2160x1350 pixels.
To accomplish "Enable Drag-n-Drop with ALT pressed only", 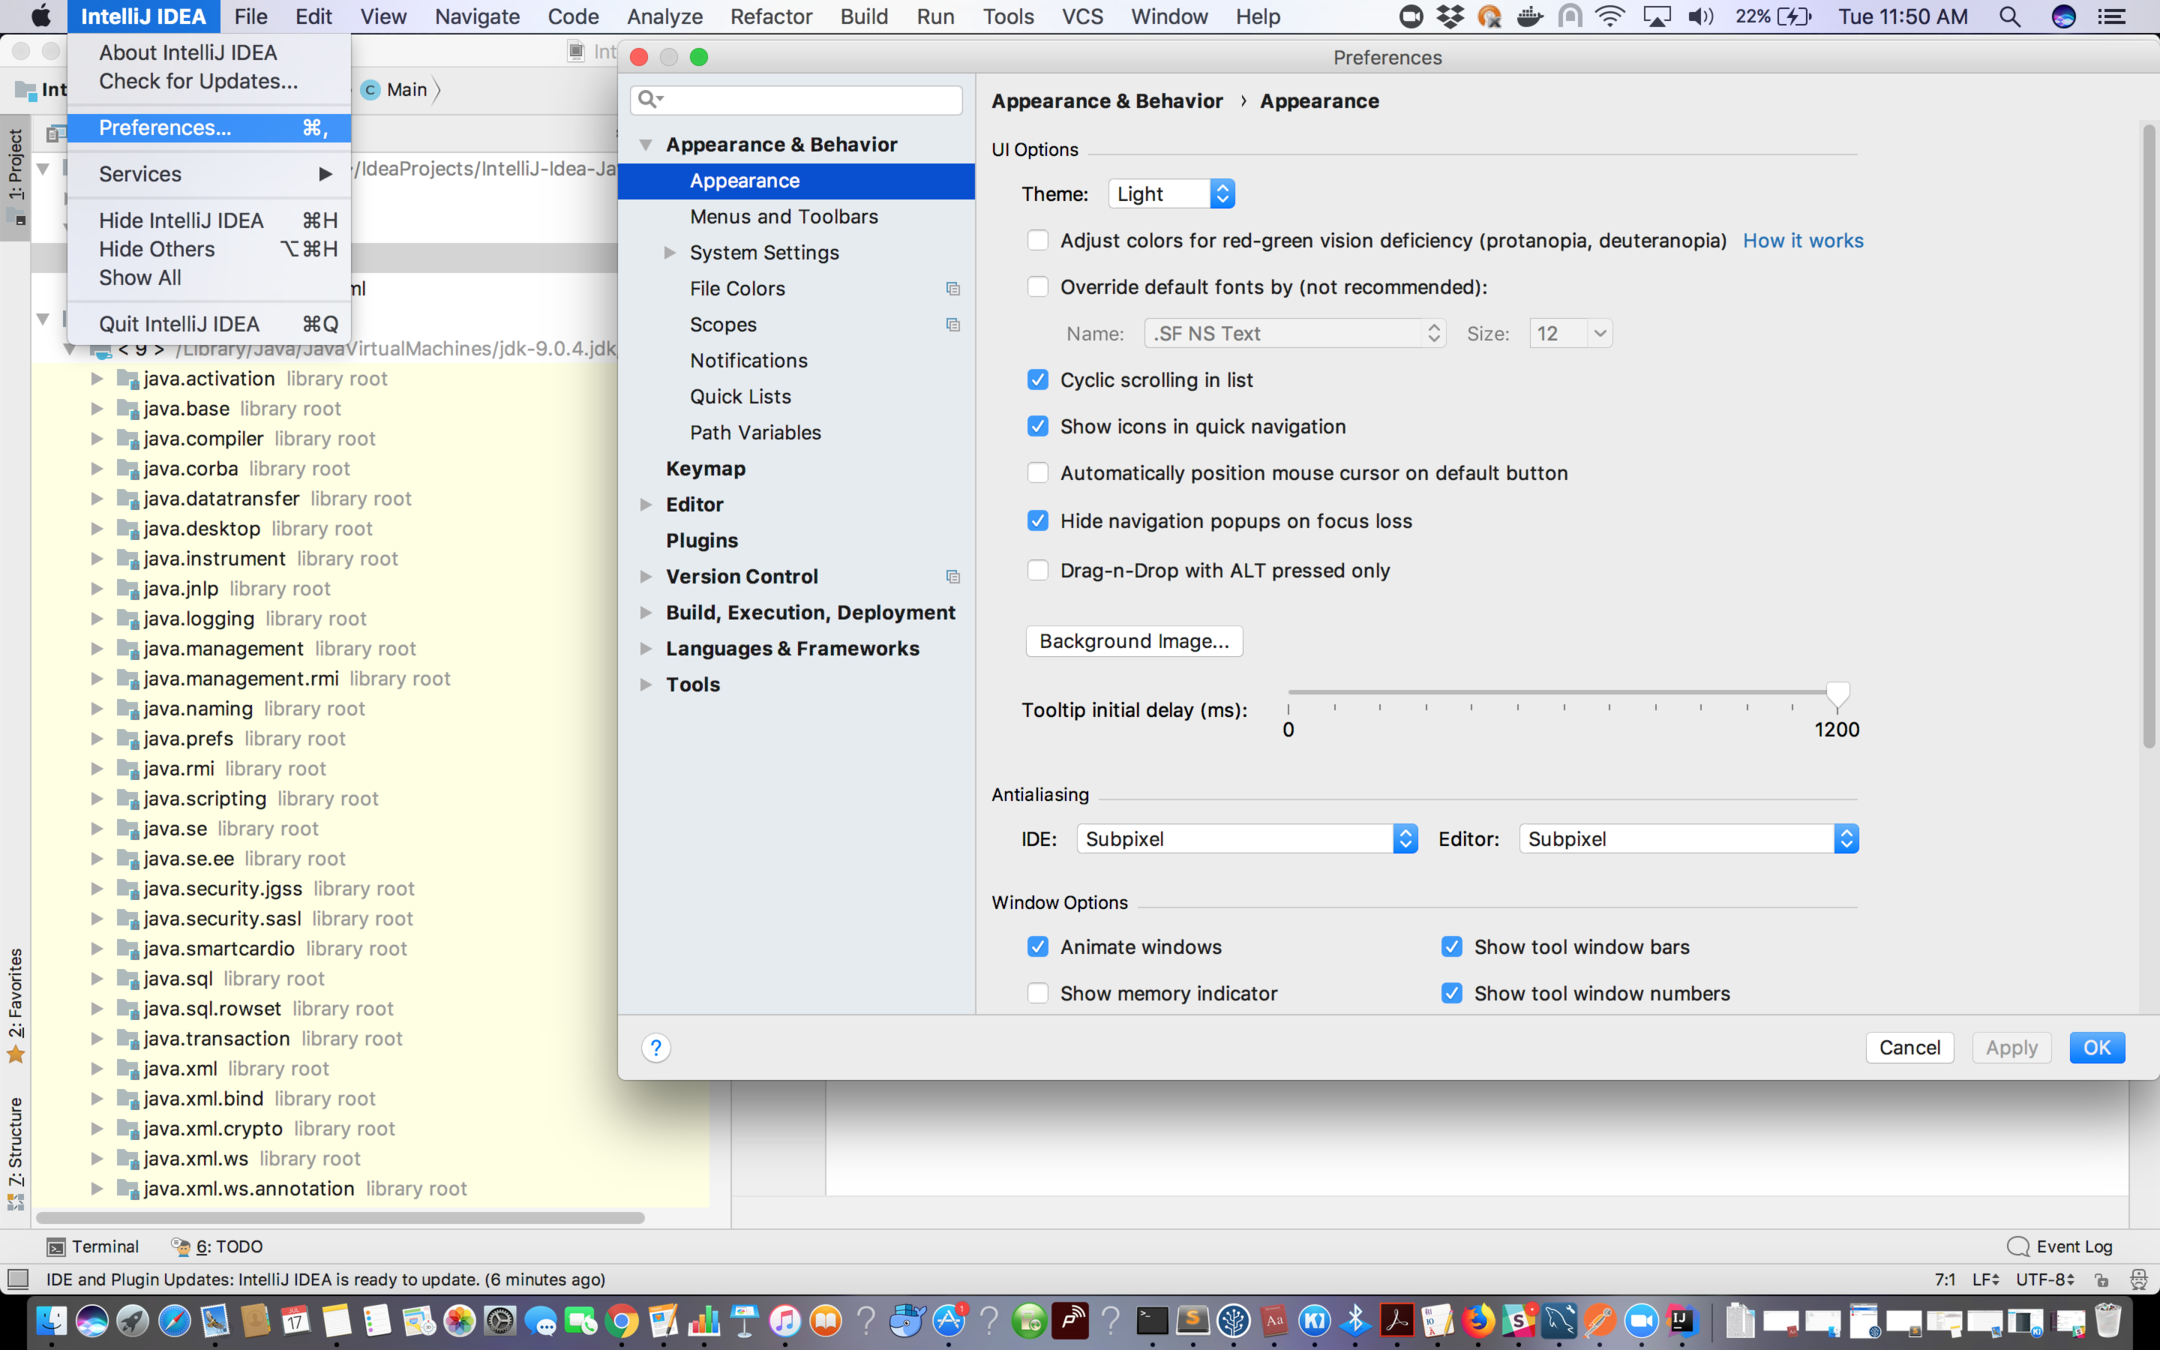I will 1038,570.
